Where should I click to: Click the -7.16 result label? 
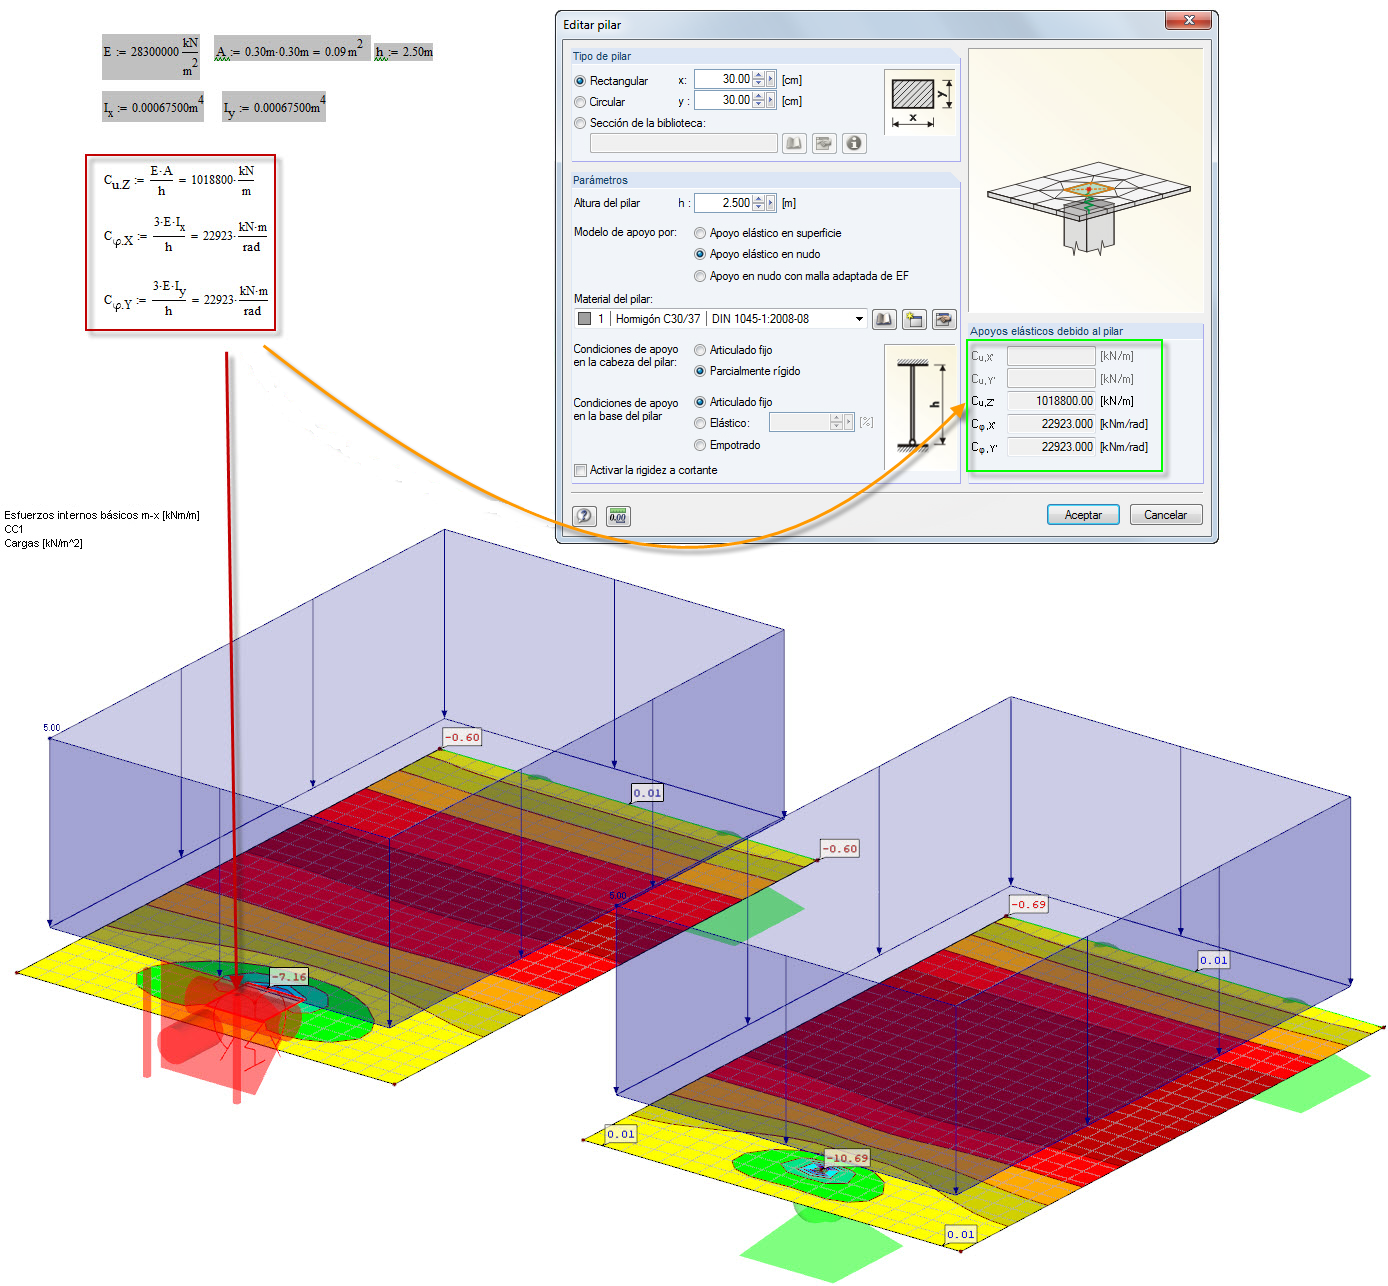[289, 977]
